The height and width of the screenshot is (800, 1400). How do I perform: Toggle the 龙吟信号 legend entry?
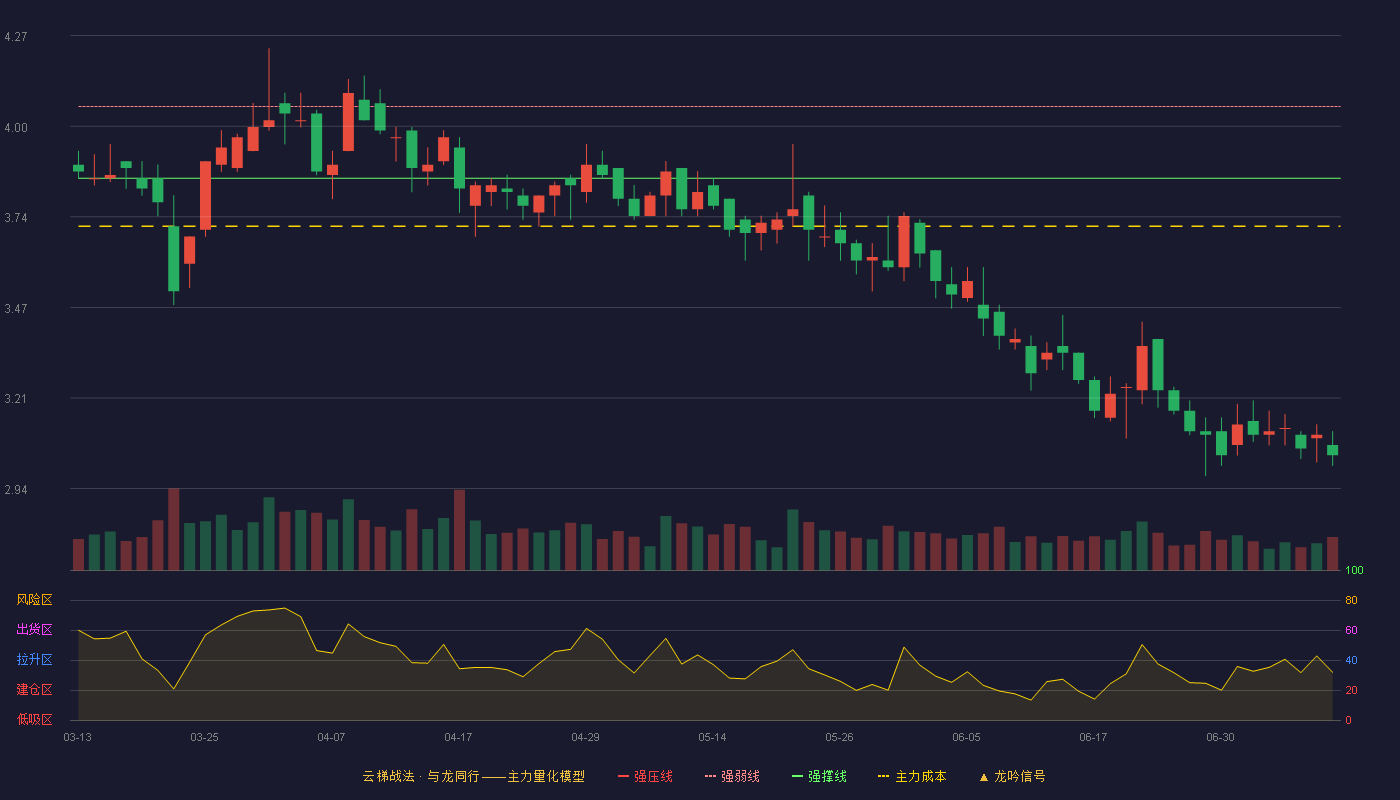[1012, 776]
